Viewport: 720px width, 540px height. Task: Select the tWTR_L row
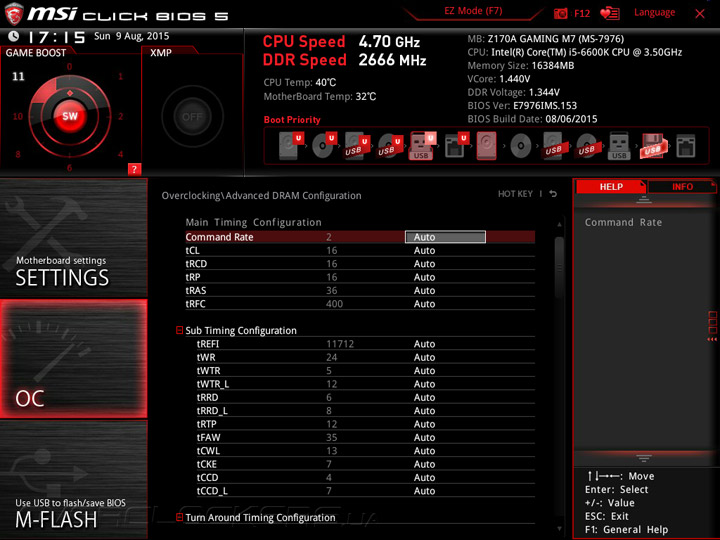point(366,384)
